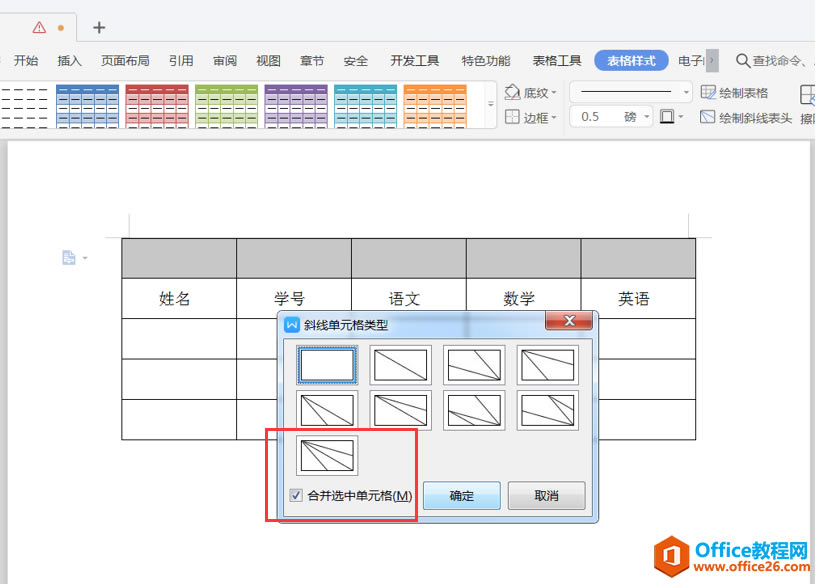The image size is (817, 584).
Task: Select the 表格样式 tab
Action: point(631,60)
